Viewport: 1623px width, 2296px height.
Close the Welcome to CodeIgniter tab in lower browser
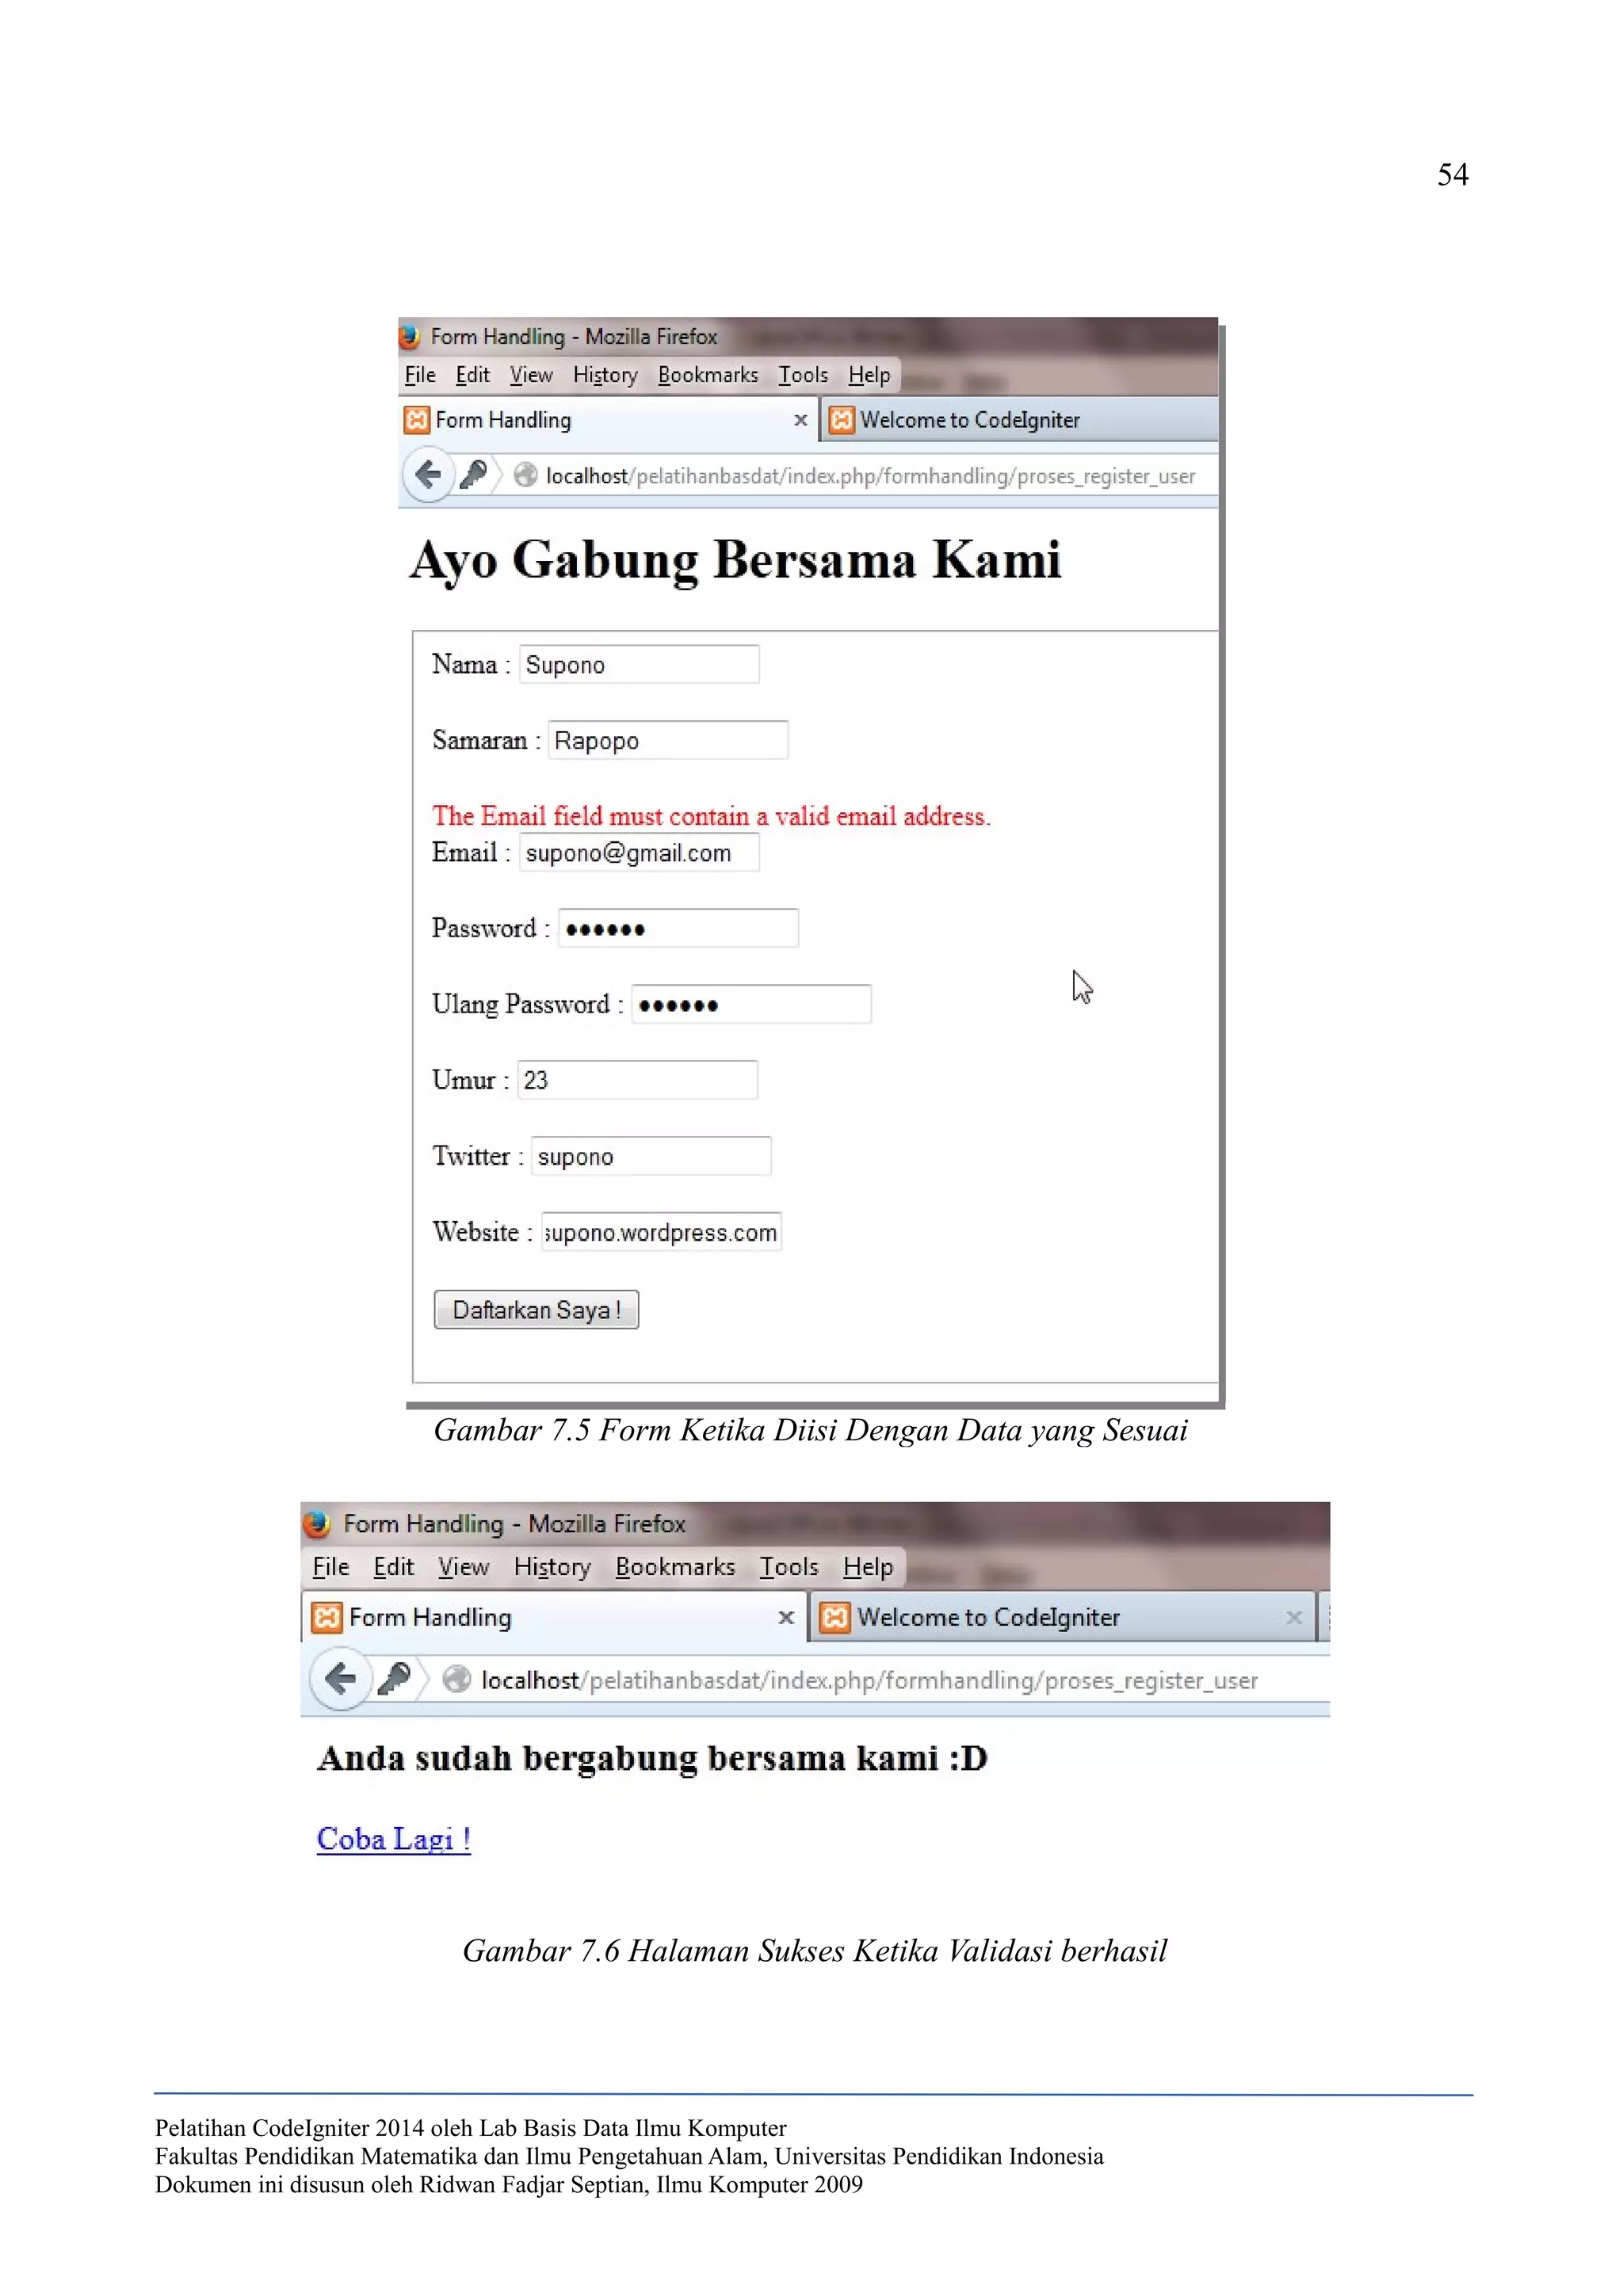(x=1293, y=1617)
